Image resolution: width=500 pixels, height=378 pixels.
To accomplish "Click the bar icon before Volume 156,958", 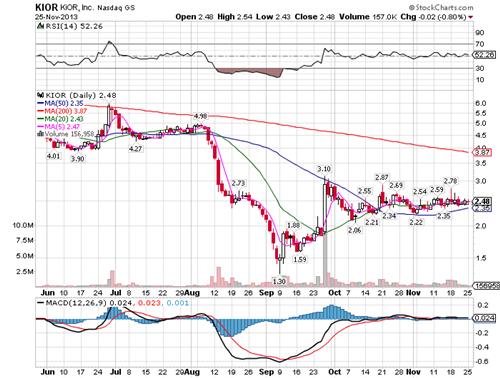I will (41, 134).
